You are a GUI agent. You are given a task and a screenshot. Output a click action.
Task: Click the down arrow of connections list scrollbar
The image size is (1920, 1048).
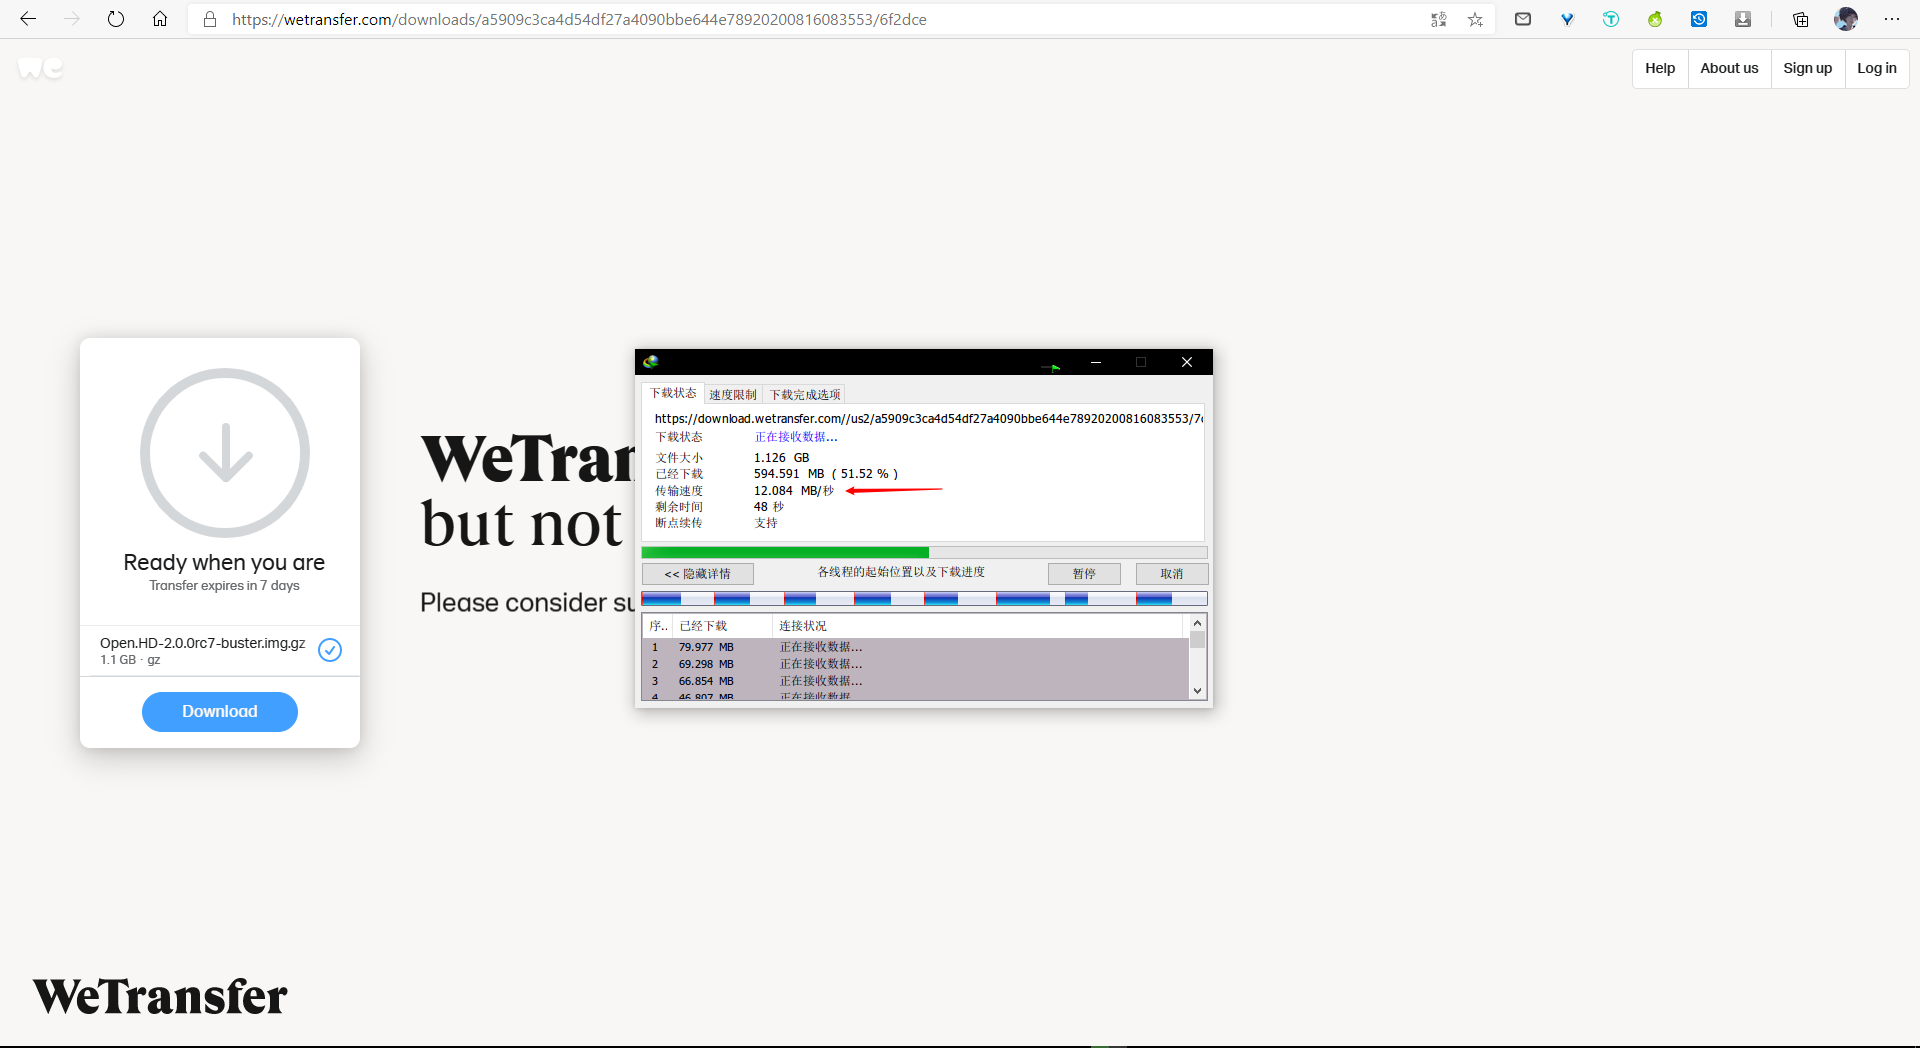[x=1197, y=691]
